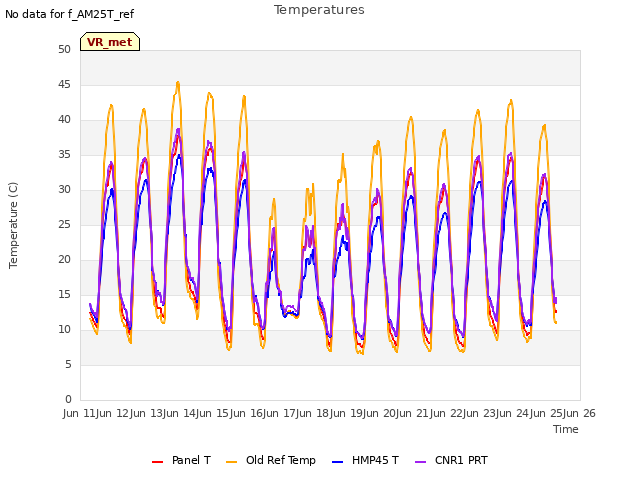Click the blue HMP45 T legend swatch
This screenshot has width=640, height=480.
[x=338, y=462]
